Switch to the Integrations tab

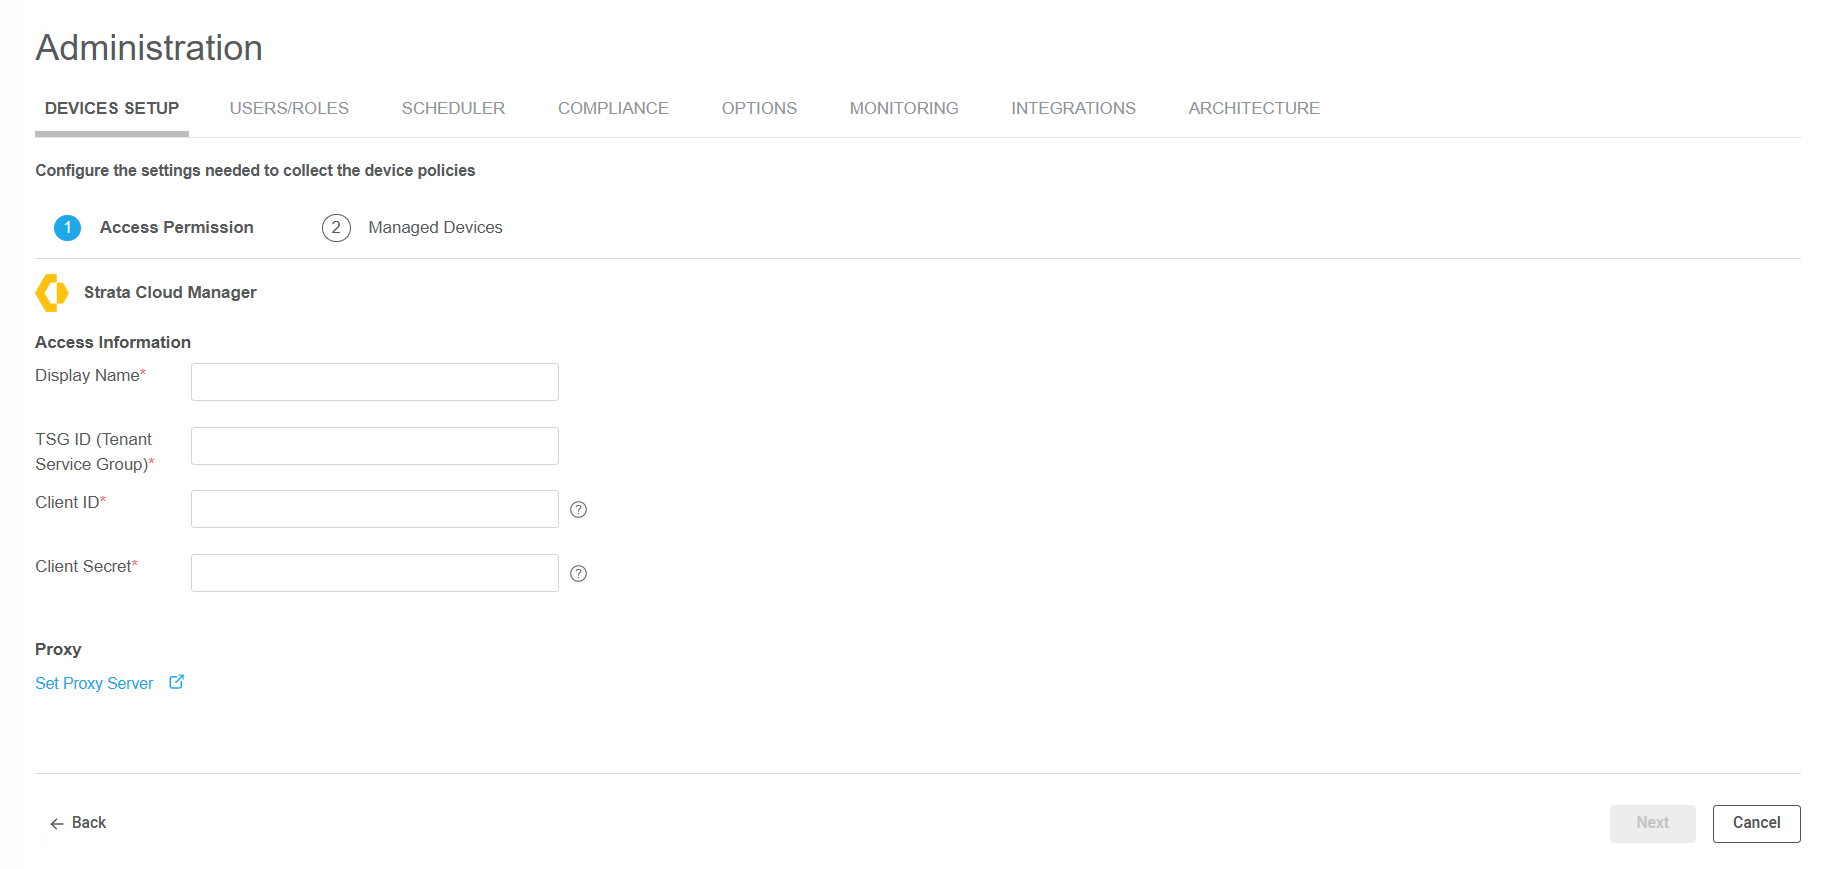coord(1073,108)
